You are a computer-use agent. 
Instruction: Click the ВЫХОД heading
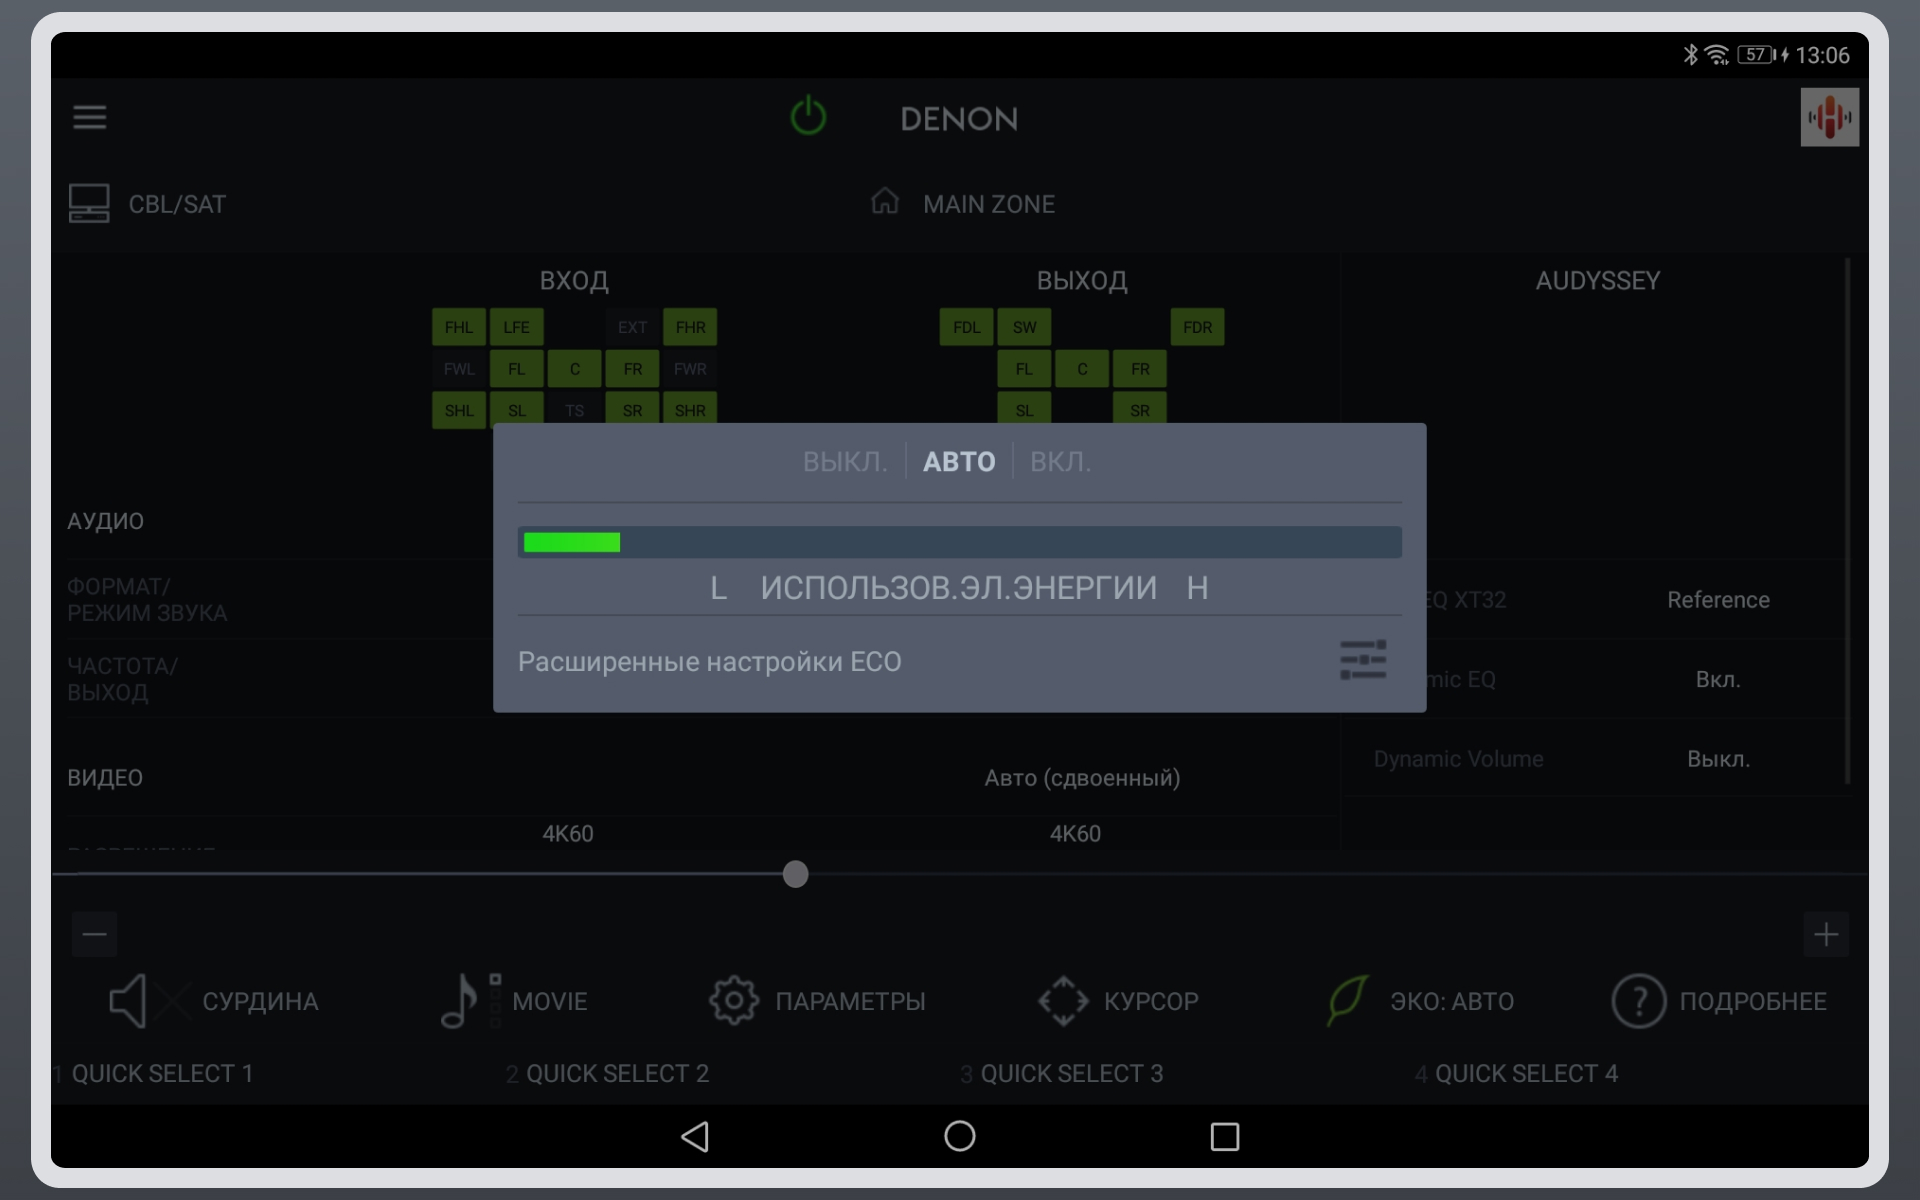[x=1082, y=281]
